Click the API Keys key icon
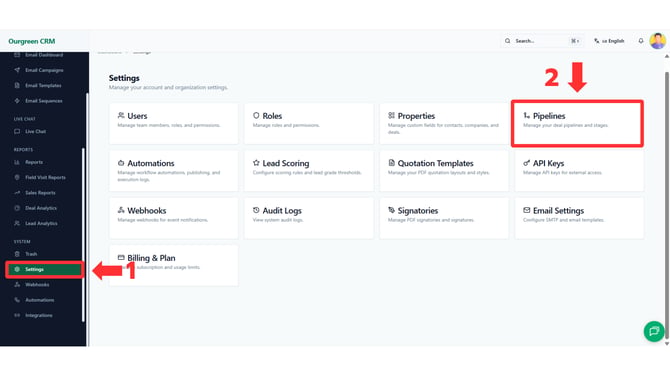 click(526, 163)
